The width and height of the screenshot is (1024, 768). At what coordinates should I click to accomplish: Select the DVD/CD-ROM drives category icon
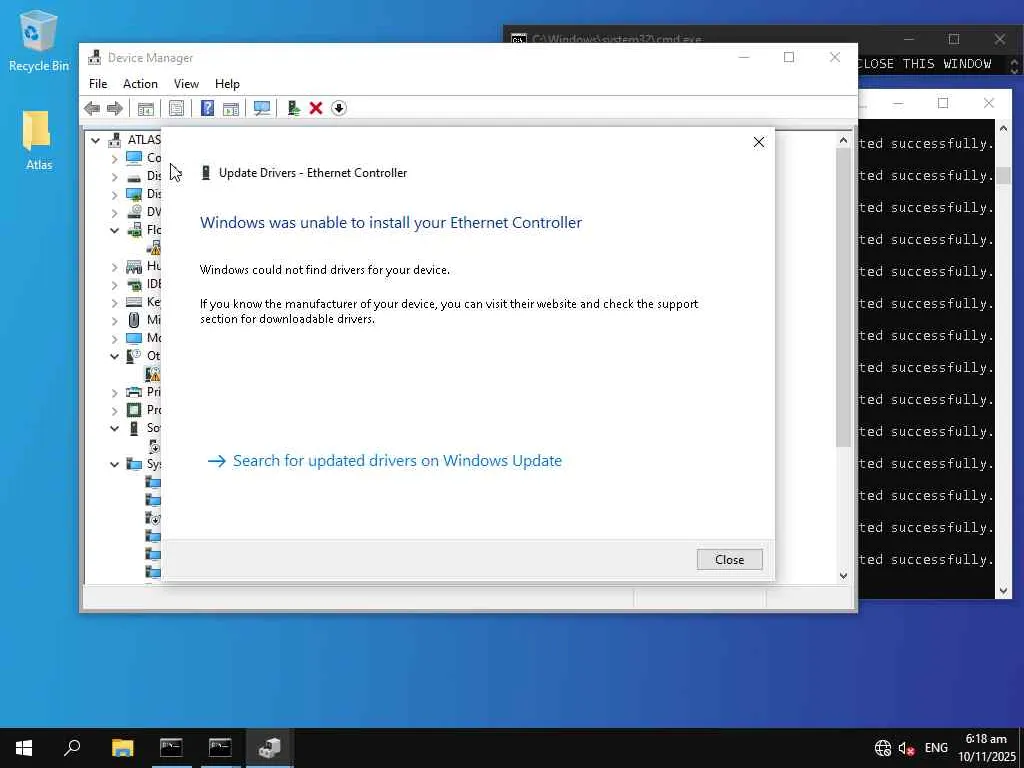pyautogui.click(x=134, y=212)
